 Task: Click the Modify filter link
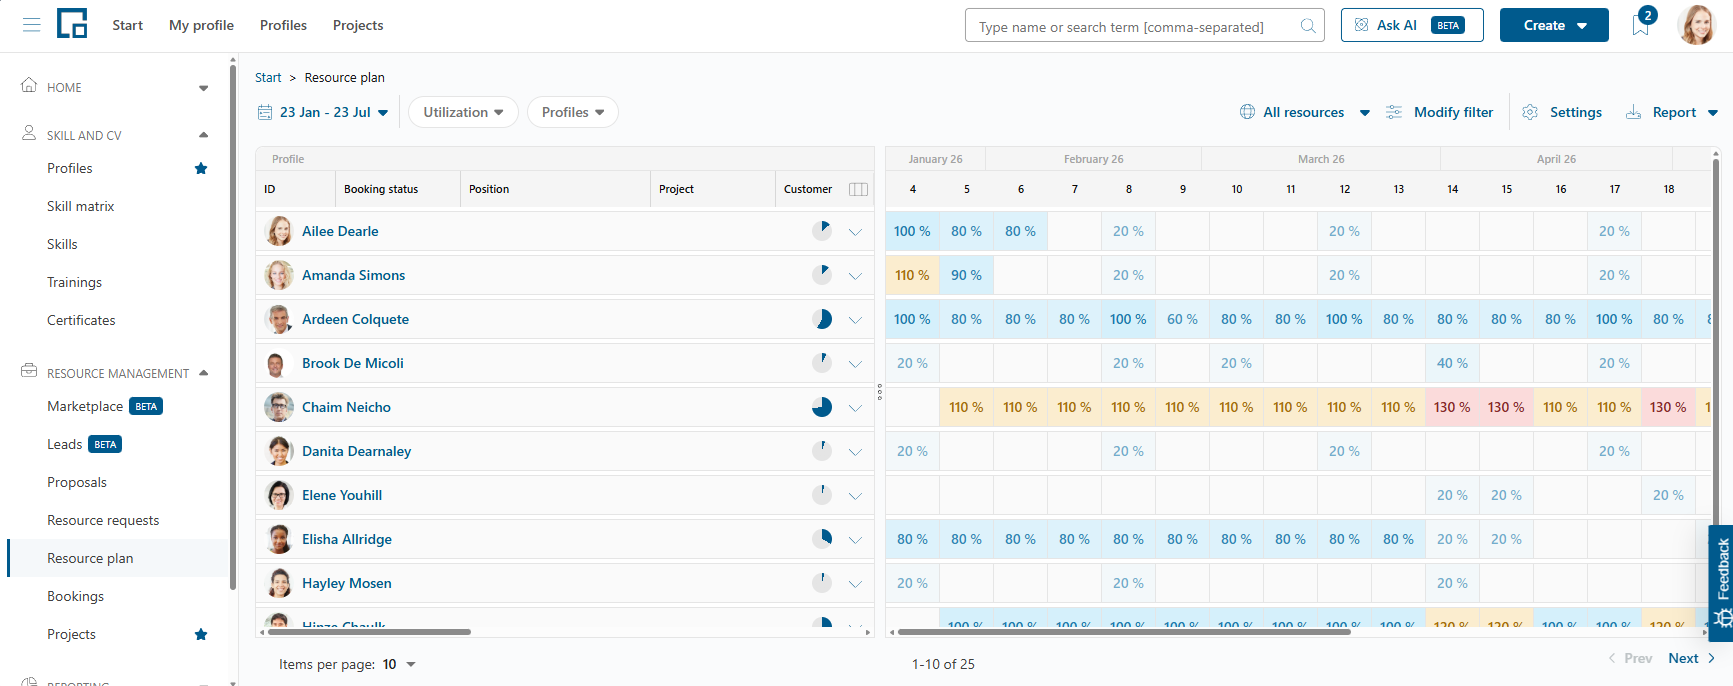tap(1453, 112)
